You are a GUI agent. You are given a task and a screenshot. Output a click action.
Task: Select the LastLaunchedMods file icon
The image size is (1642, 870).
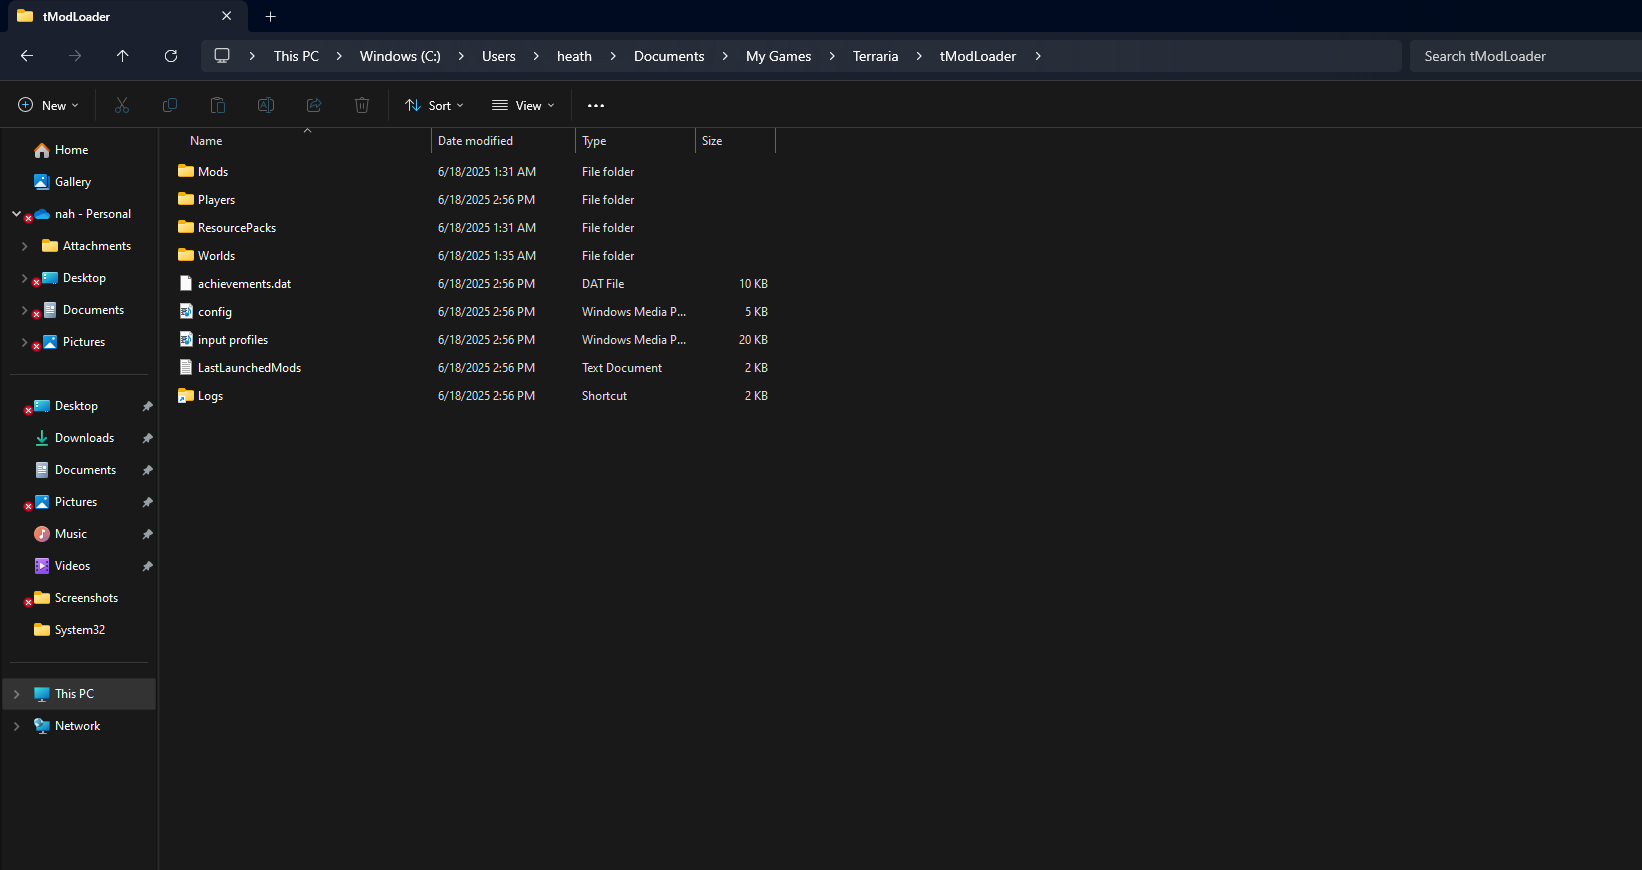[186, 367]
